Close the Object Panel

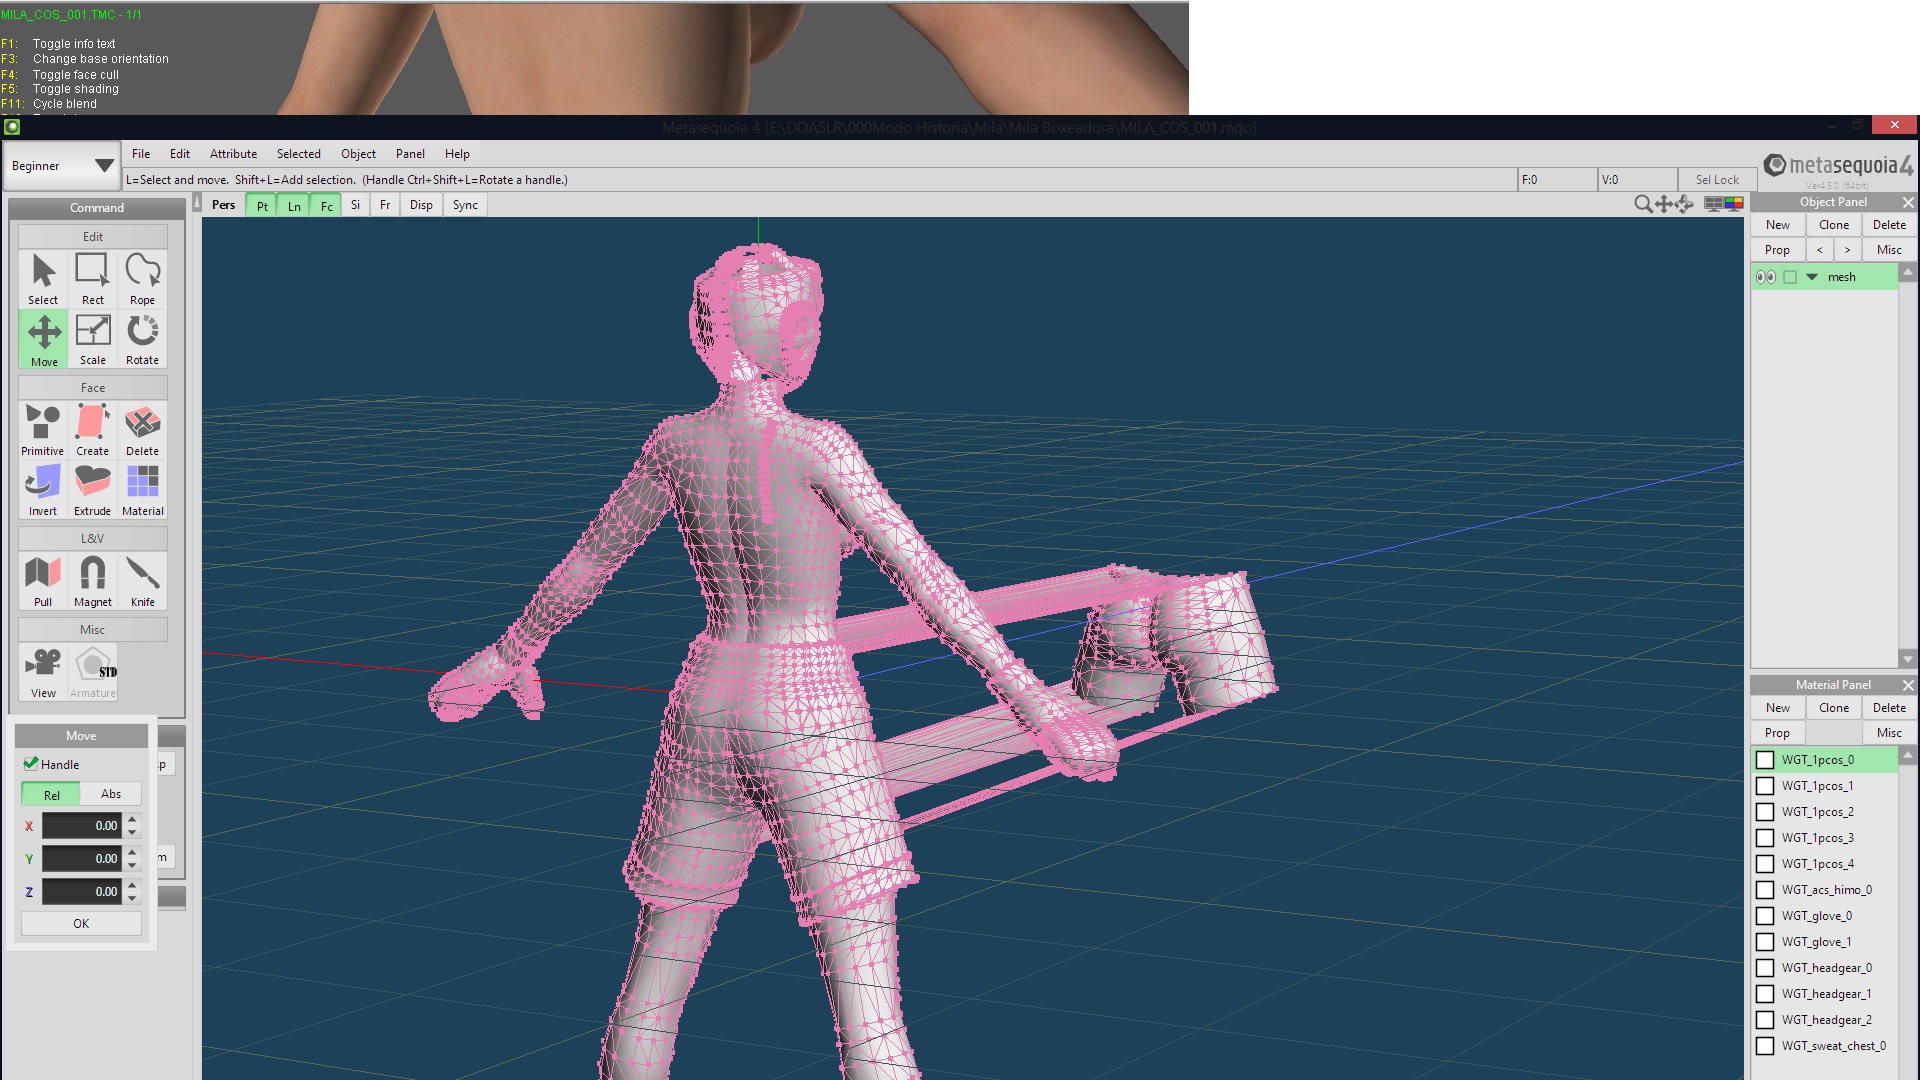point(1908,202)
